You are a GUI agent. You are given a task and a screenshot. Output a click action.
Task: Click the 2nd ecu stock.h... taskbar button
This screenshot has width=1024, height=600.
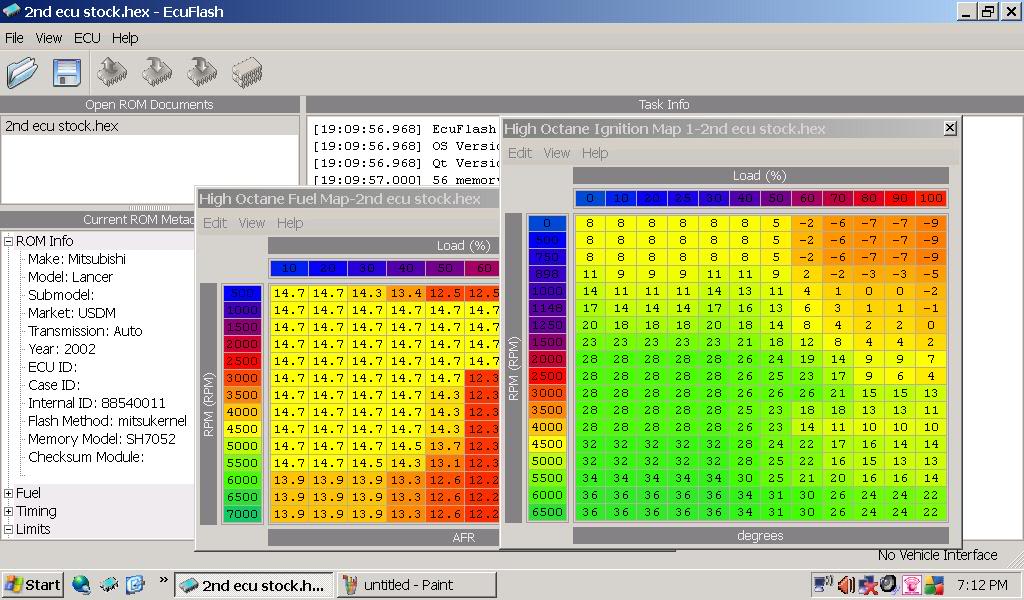[254, 584]
